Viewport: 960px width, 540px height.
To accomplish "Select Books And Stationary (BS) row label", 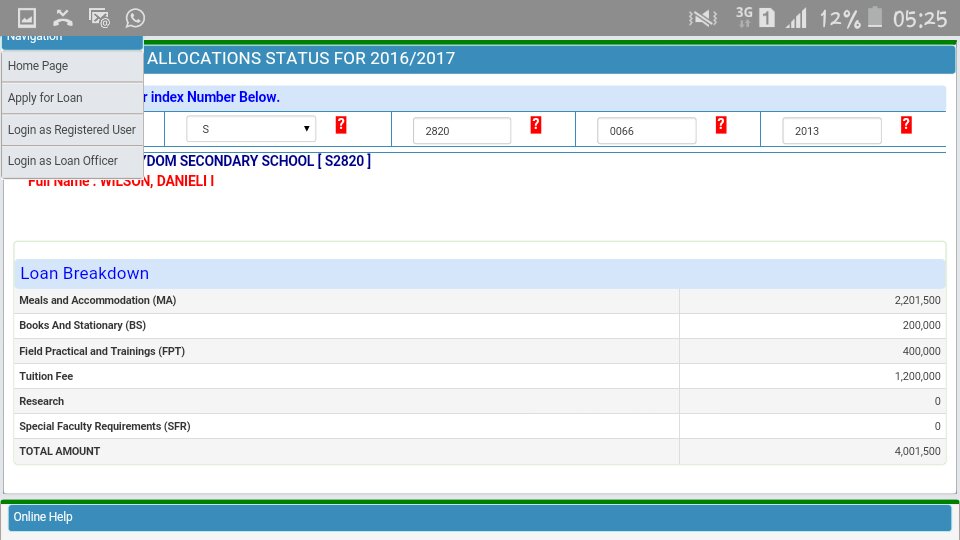I will point(83,326).
